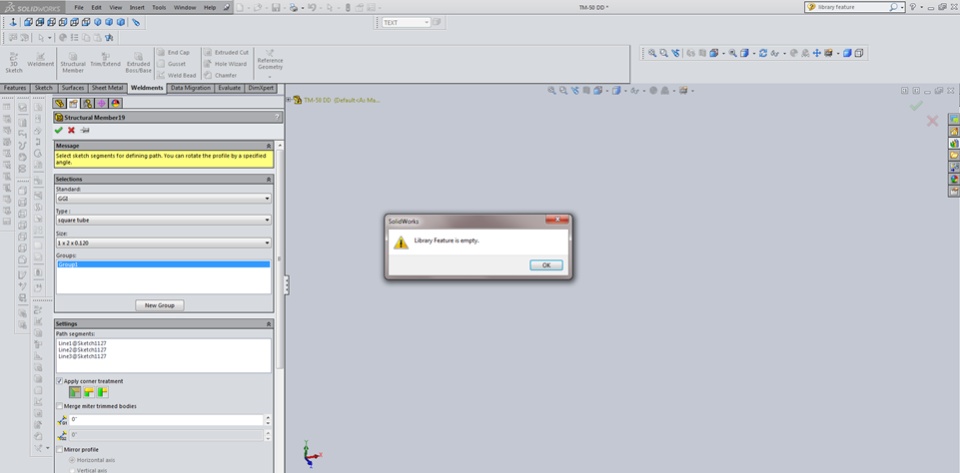Accept Structural Member19 with the green checkmark
The image size is (960, 473).
(59, 130)
